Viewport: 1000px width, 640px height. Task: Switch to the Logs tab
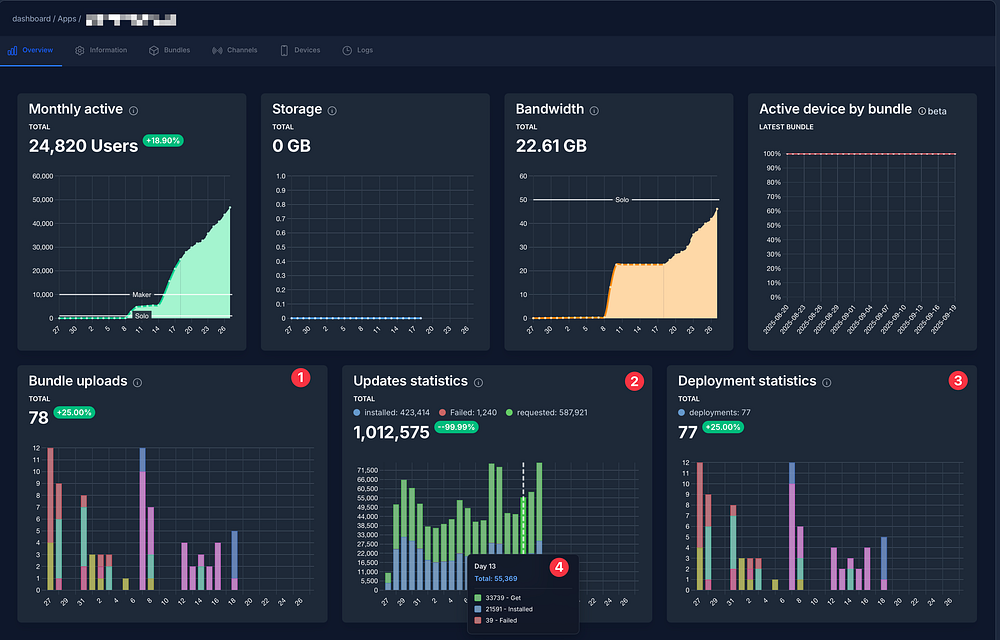pos(358,50)
